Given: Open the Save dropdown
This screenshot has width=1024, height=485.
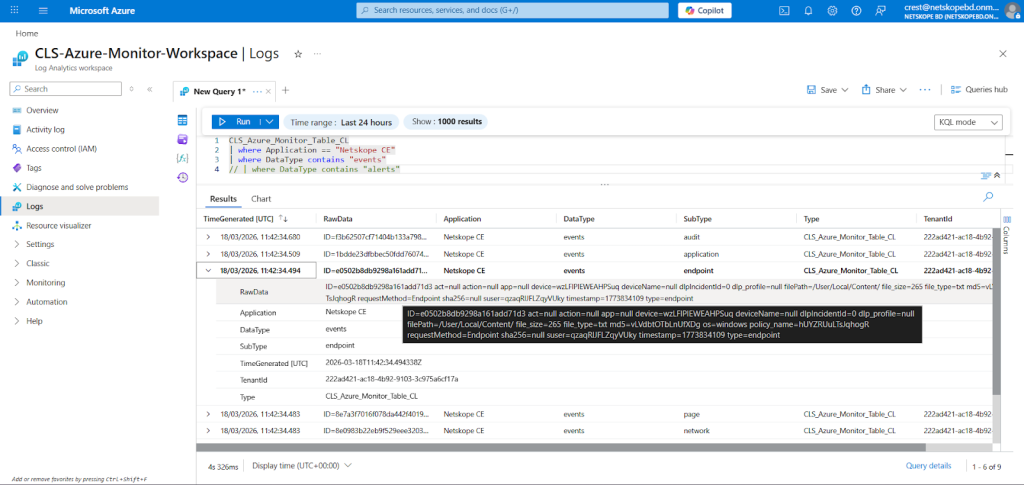Looking at the screenshot, I should point(827,90).
